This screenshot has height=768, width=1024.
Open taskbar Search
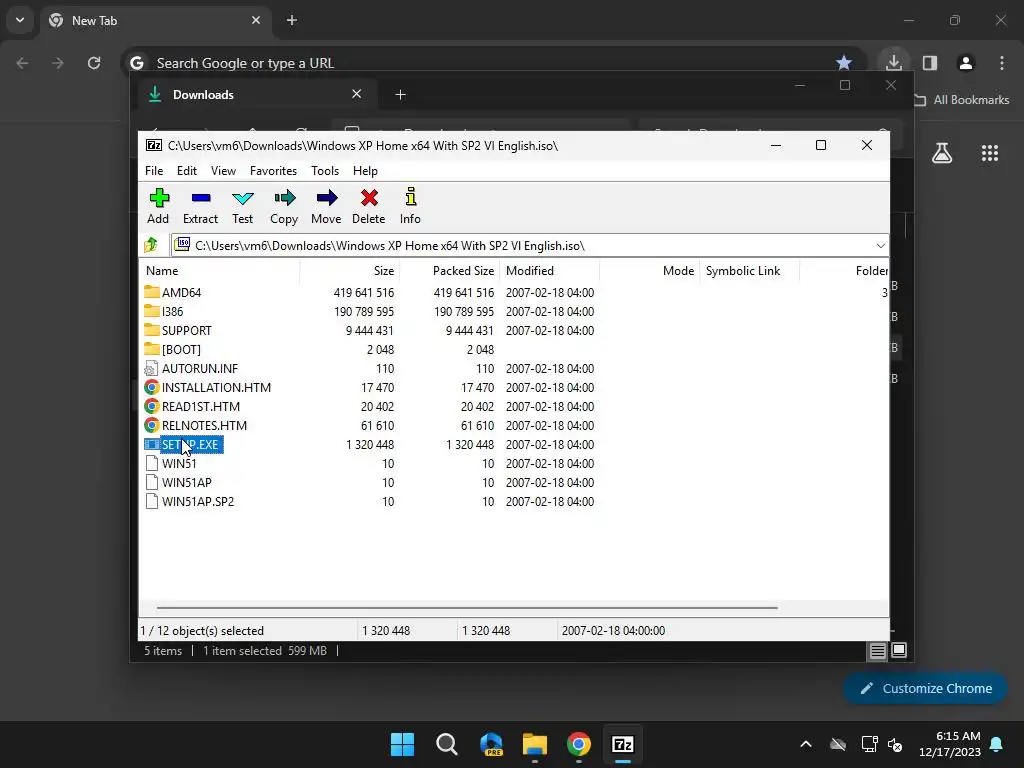click(447, 744)
